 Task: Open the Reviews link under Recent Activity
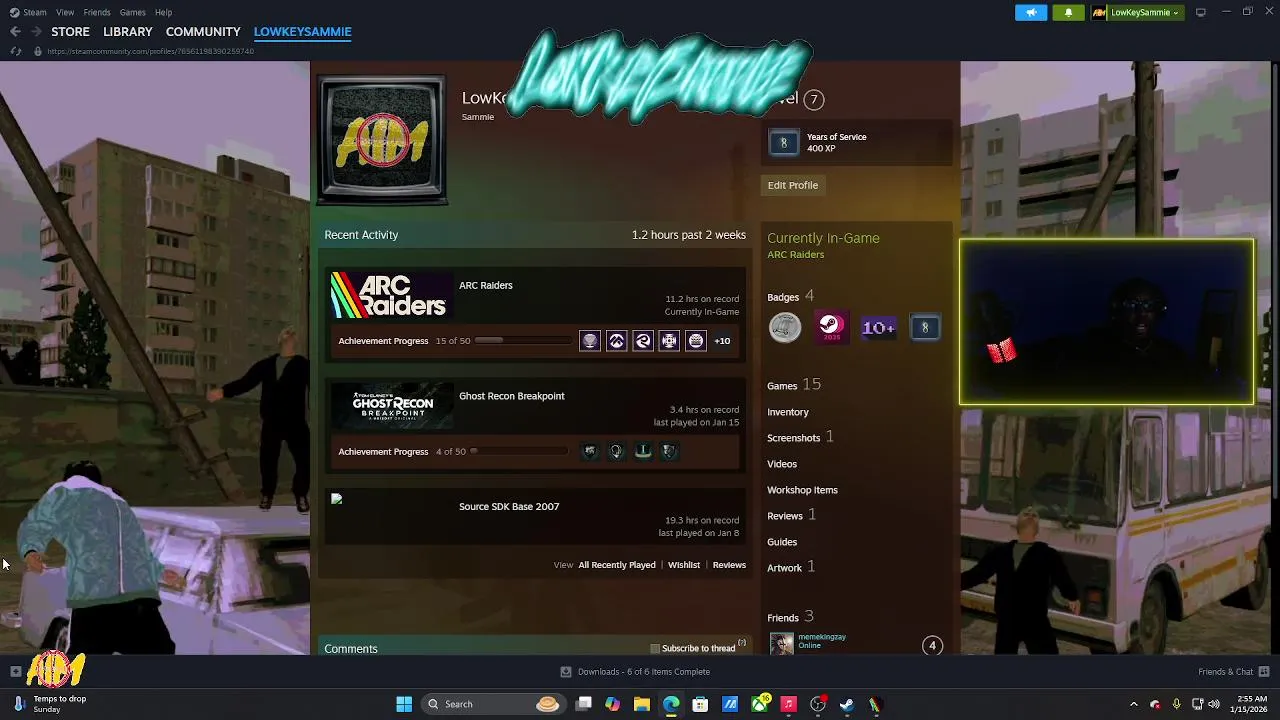(729, 565)
